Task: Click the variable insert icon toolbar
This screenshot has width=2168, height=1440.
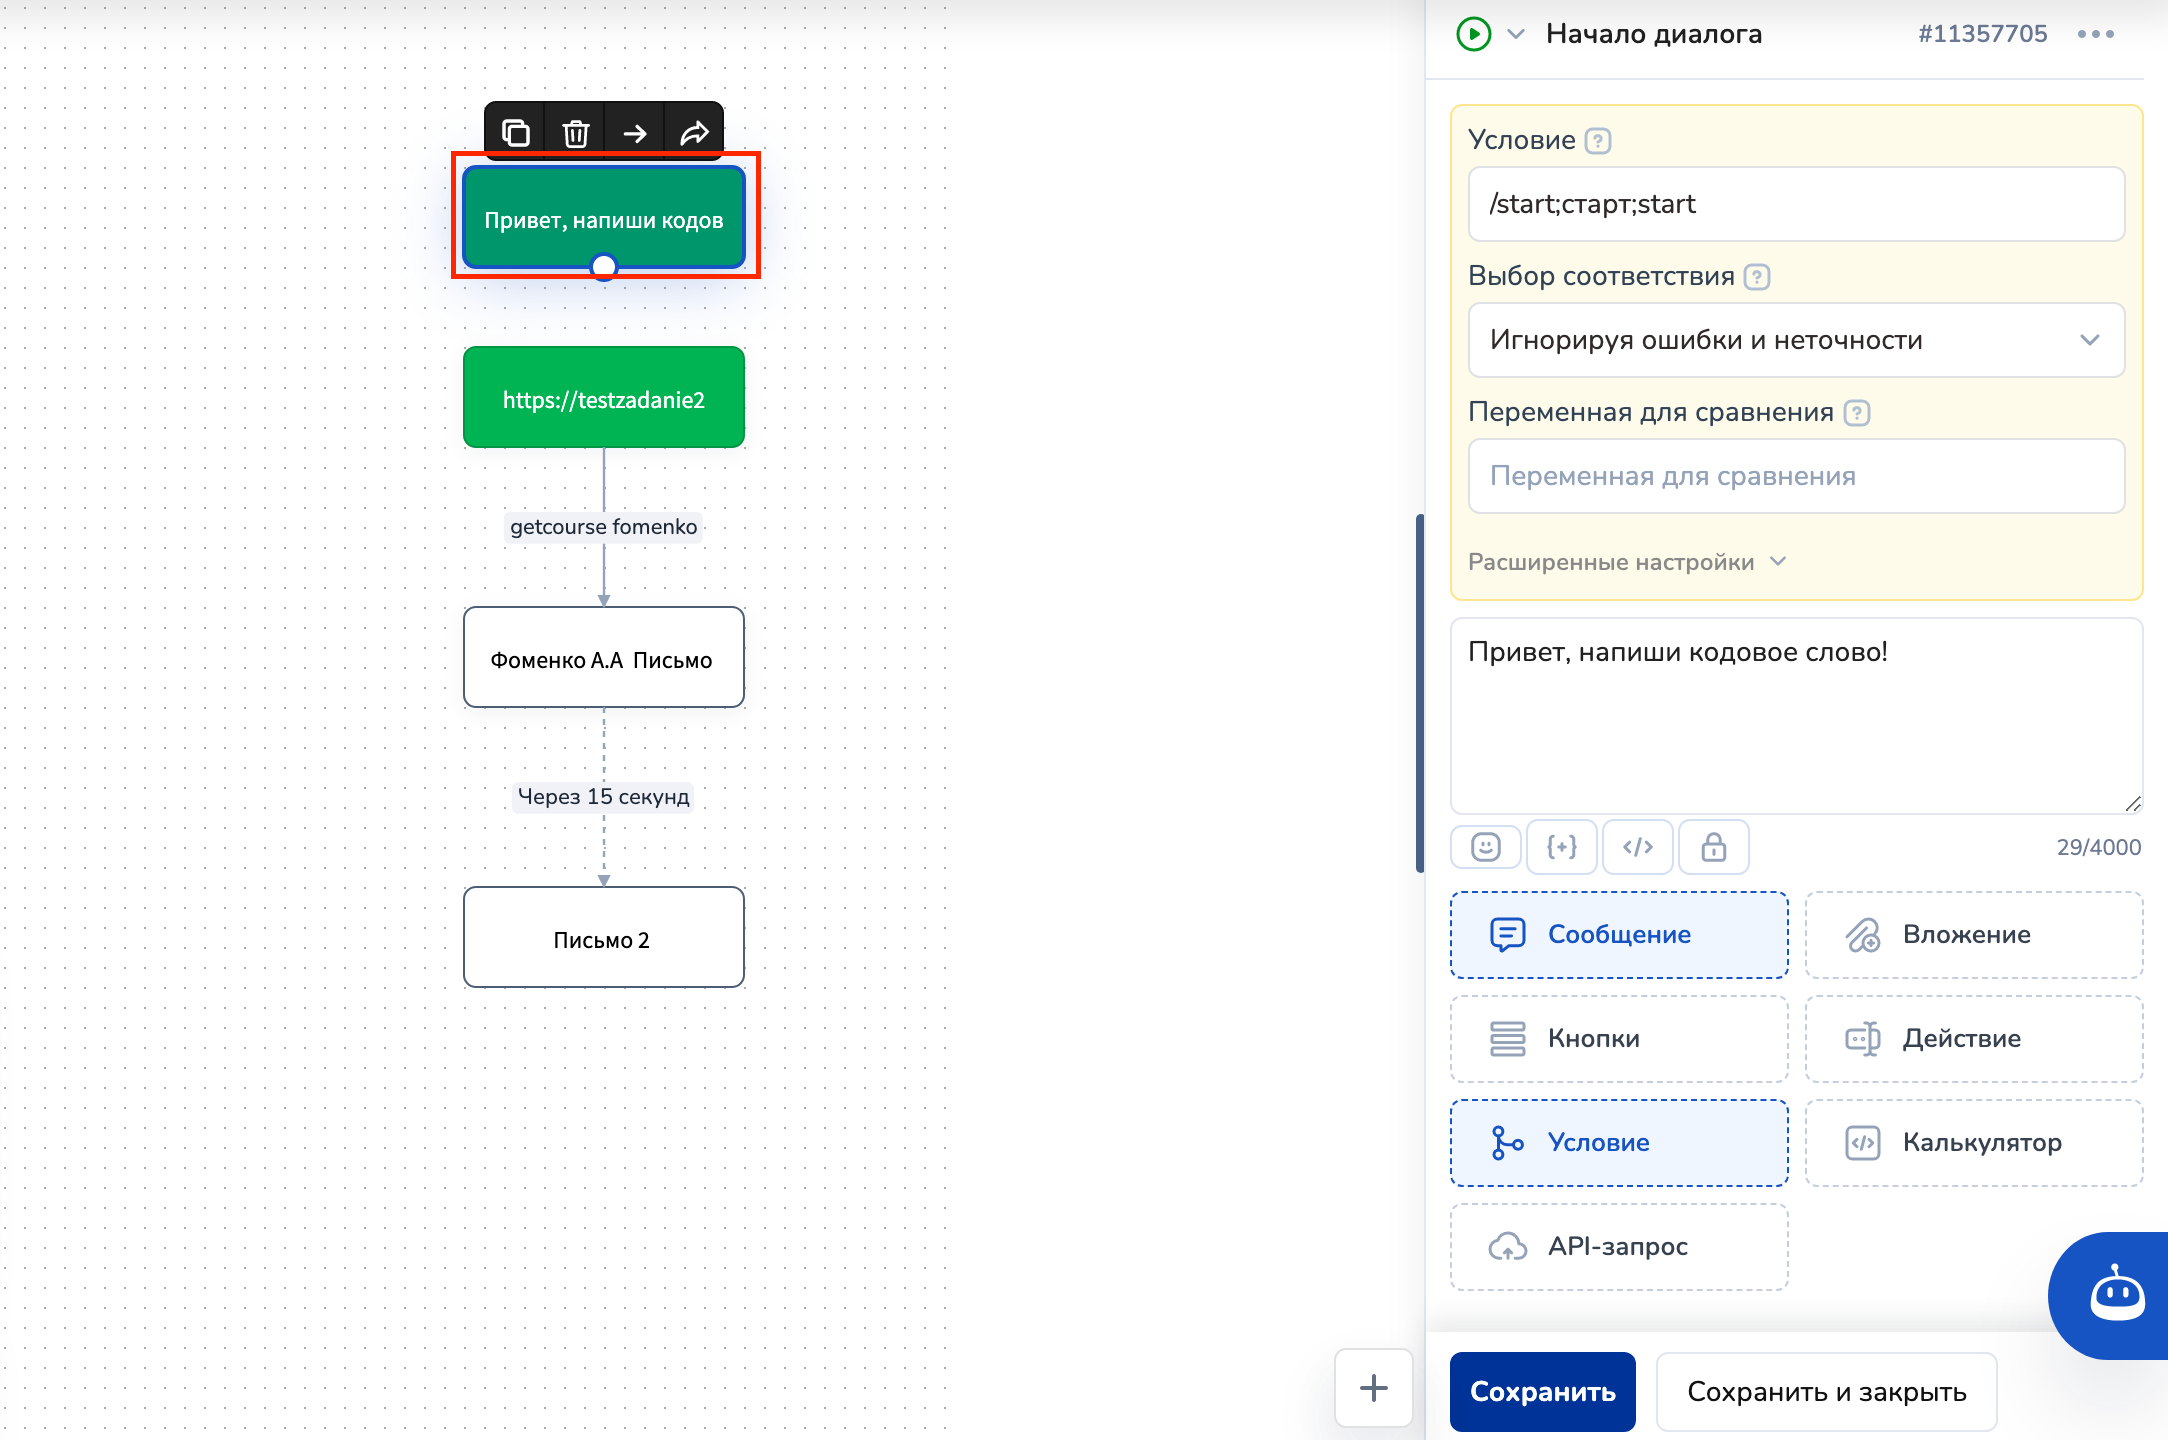Action: (x=1559, y=847)
